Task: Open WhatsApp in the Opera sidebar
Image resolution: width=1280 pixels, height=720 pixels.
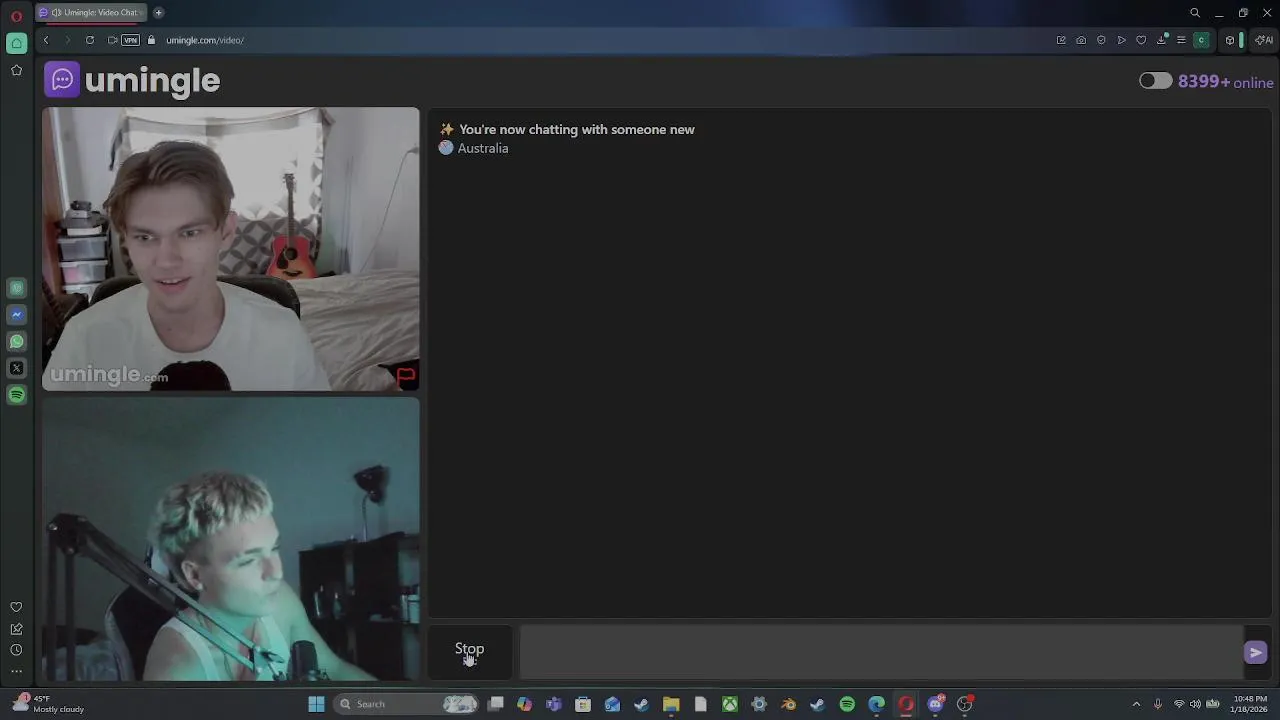Action: pos(16,342)
